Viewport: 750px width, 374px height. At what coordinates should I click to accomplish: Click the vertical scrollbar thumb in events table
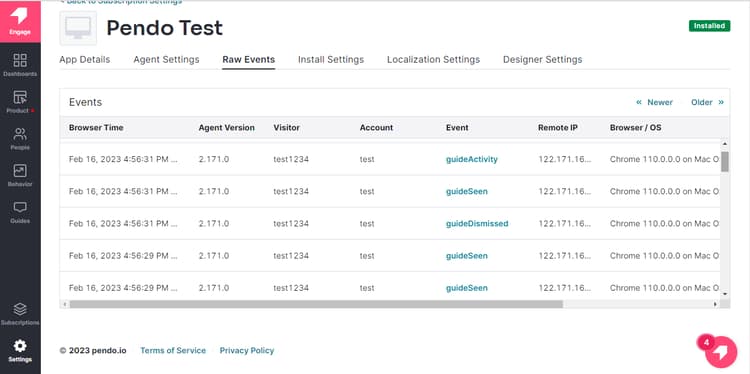point(725,162)
